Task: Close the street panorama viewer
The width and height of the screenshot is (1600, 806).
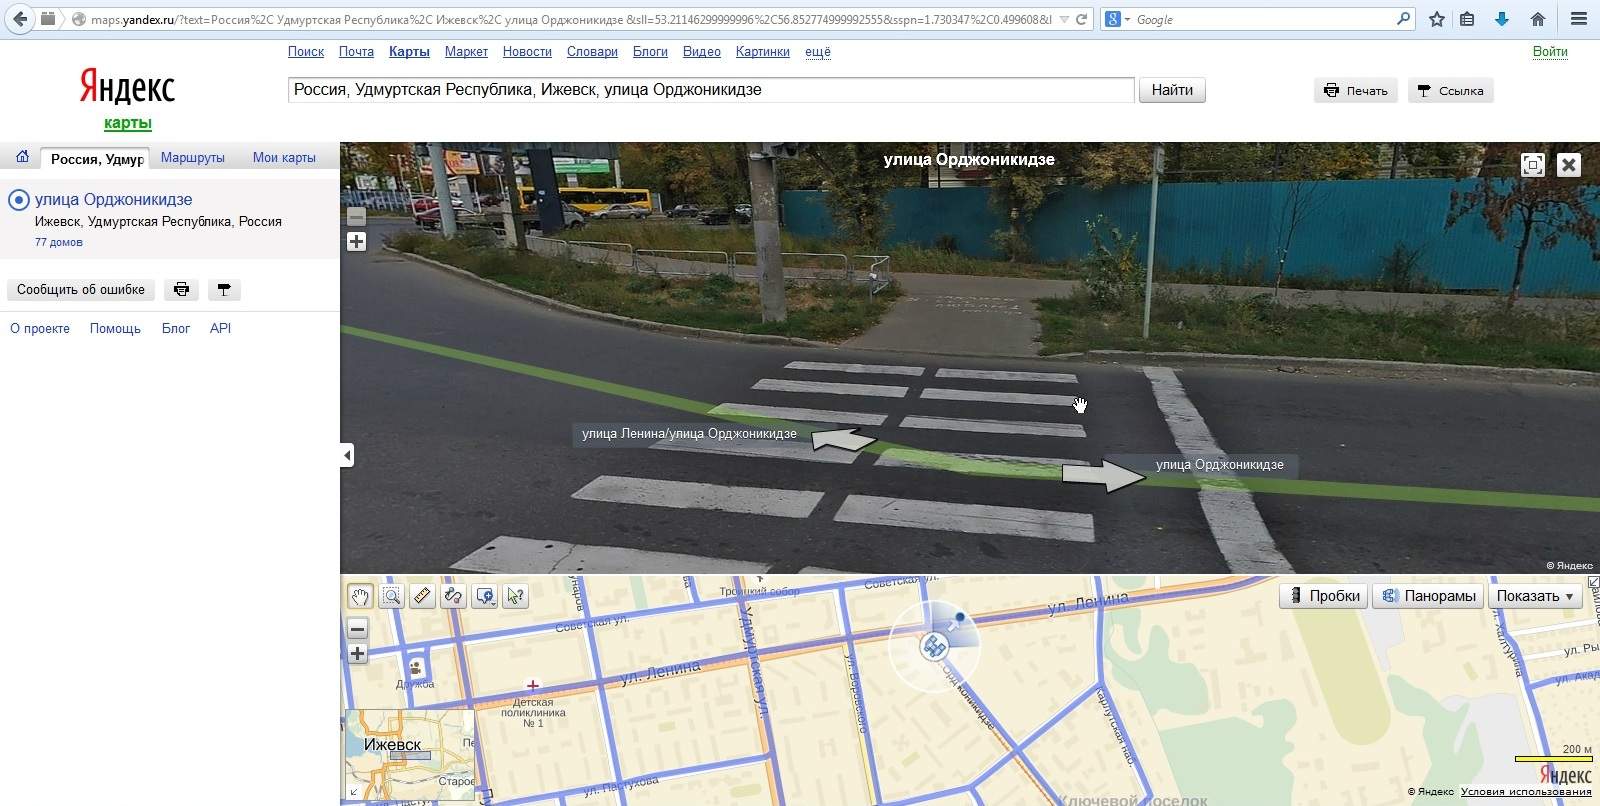Action: (1569, 165)
